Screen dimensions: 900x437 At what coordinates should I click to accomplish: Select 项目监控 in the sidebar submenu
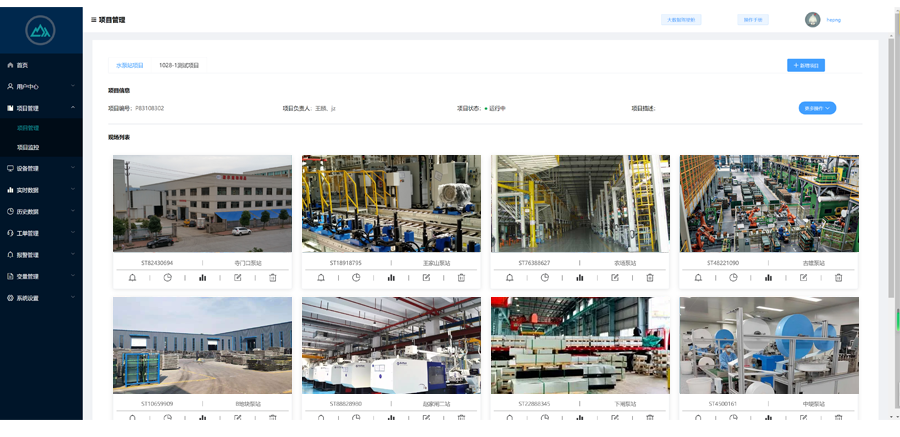[x=28, y=147]
